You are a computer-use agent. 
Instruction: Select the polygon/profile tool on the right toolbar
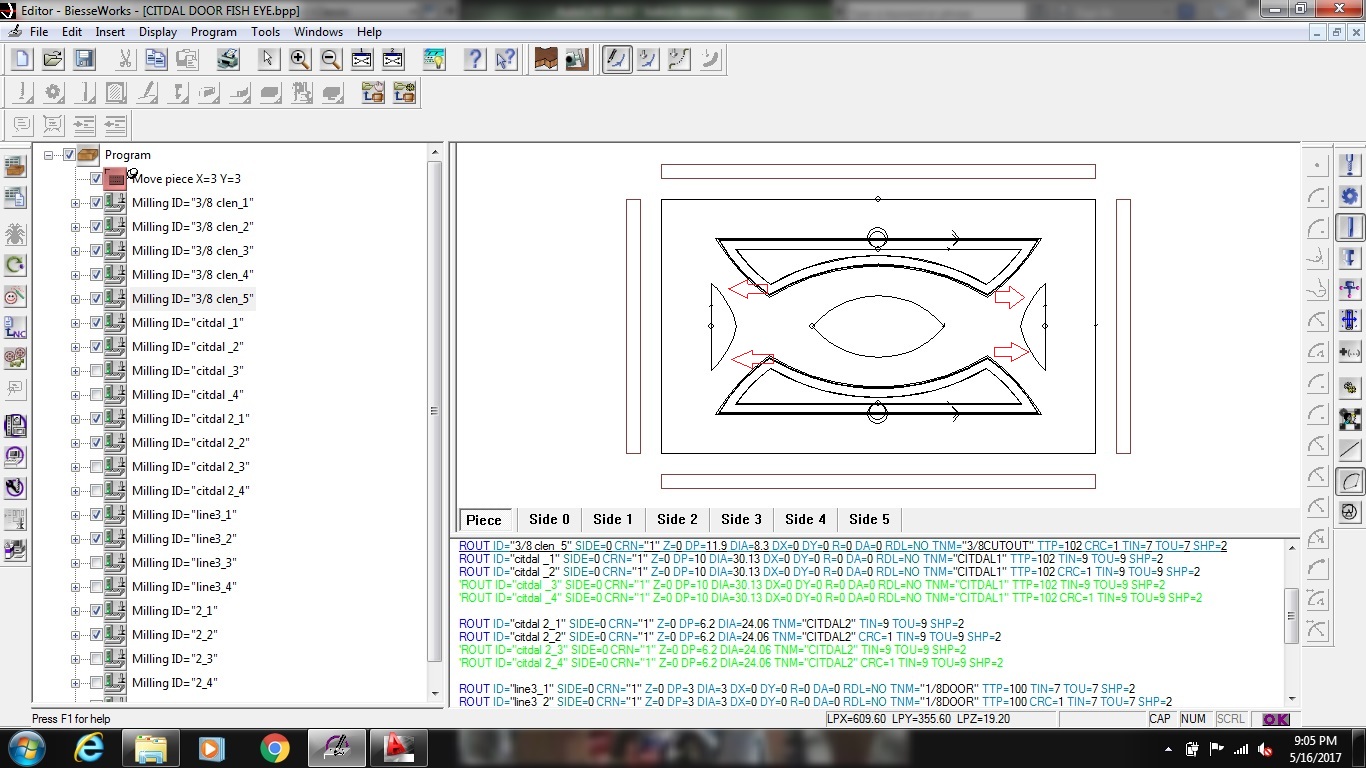pyautogui.click(x=1348, y=481)
